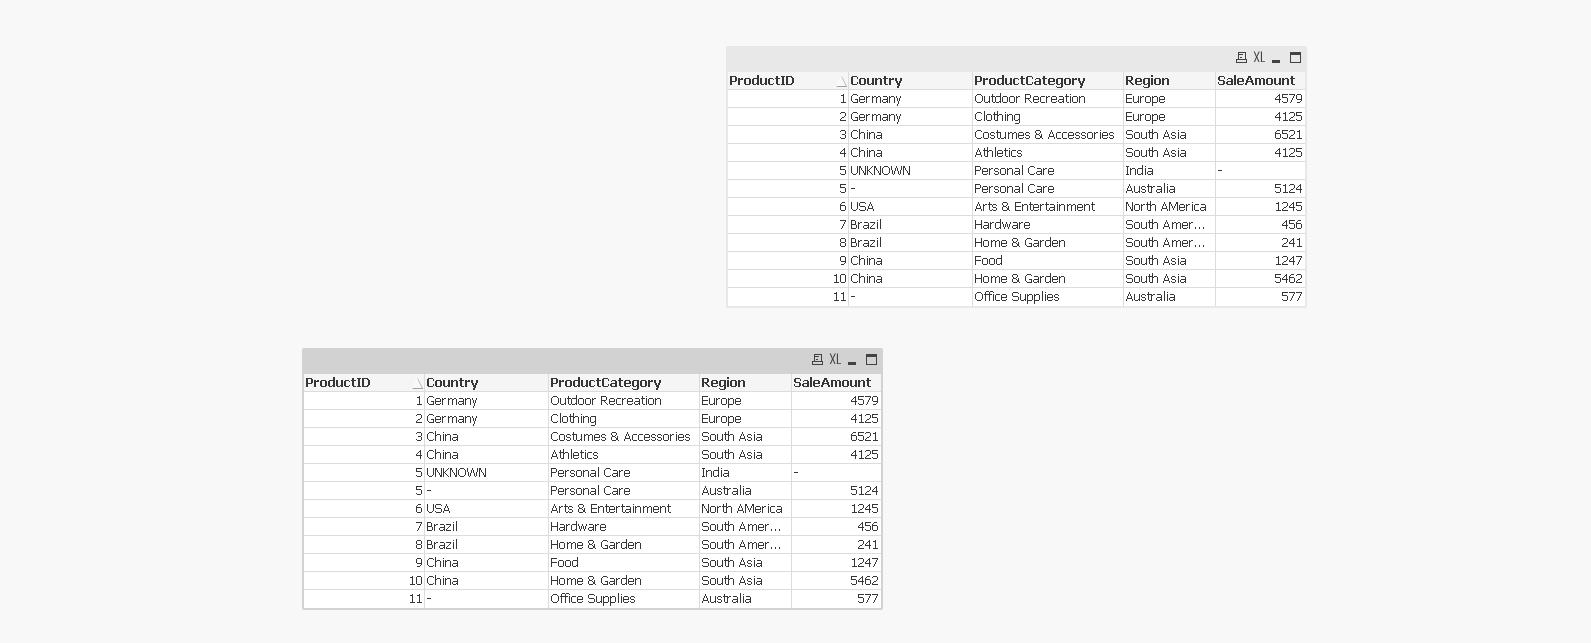Select Office Supplies cell in lower table

pos(592,599)
